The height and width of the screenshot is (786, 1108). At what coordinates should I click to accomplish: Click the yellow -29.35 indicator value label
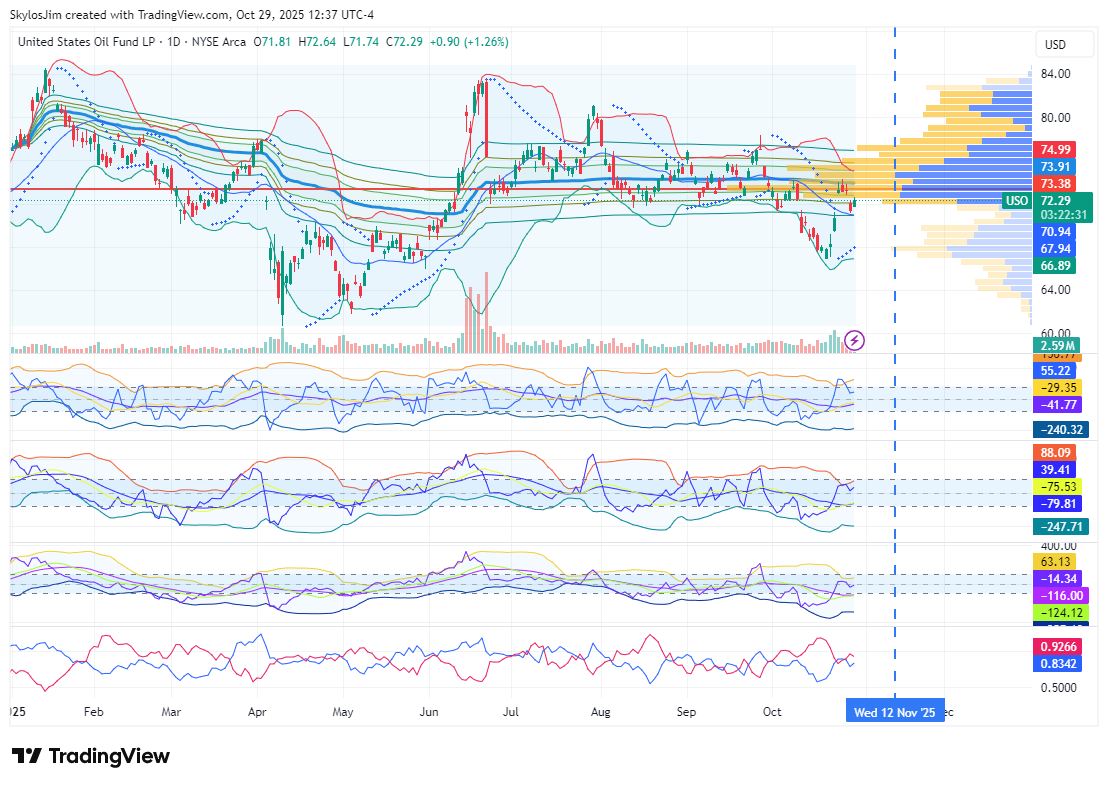1056,387
